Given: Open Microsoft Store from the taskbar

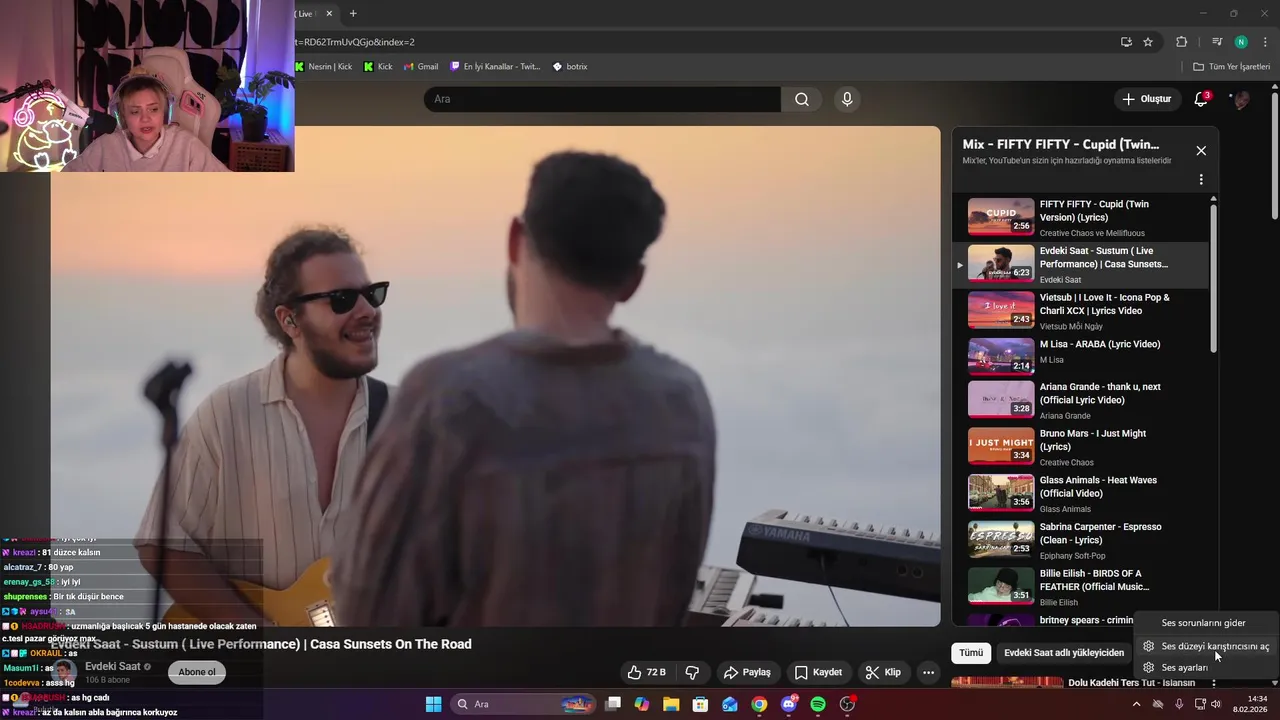Looking at the screenshot, I should [700, 704].
